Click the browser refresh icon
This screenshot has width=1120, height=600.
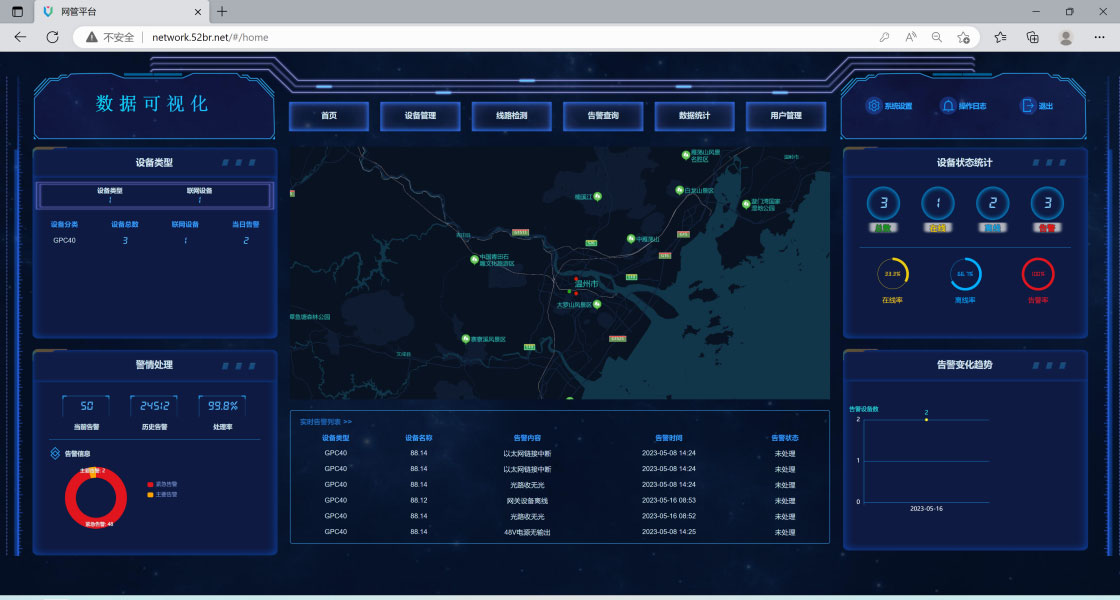tap(52, 37)
